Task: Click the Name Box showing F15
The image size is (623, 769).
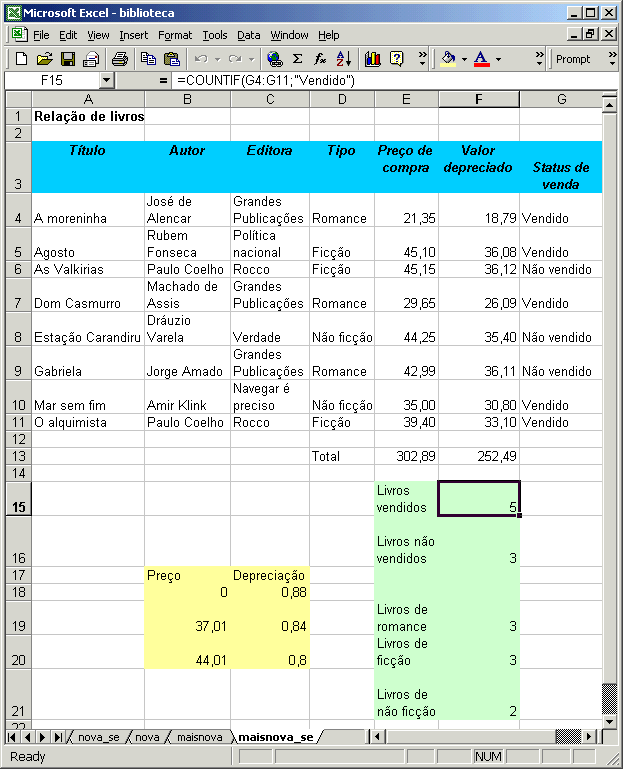Action: tap(52, 80)
